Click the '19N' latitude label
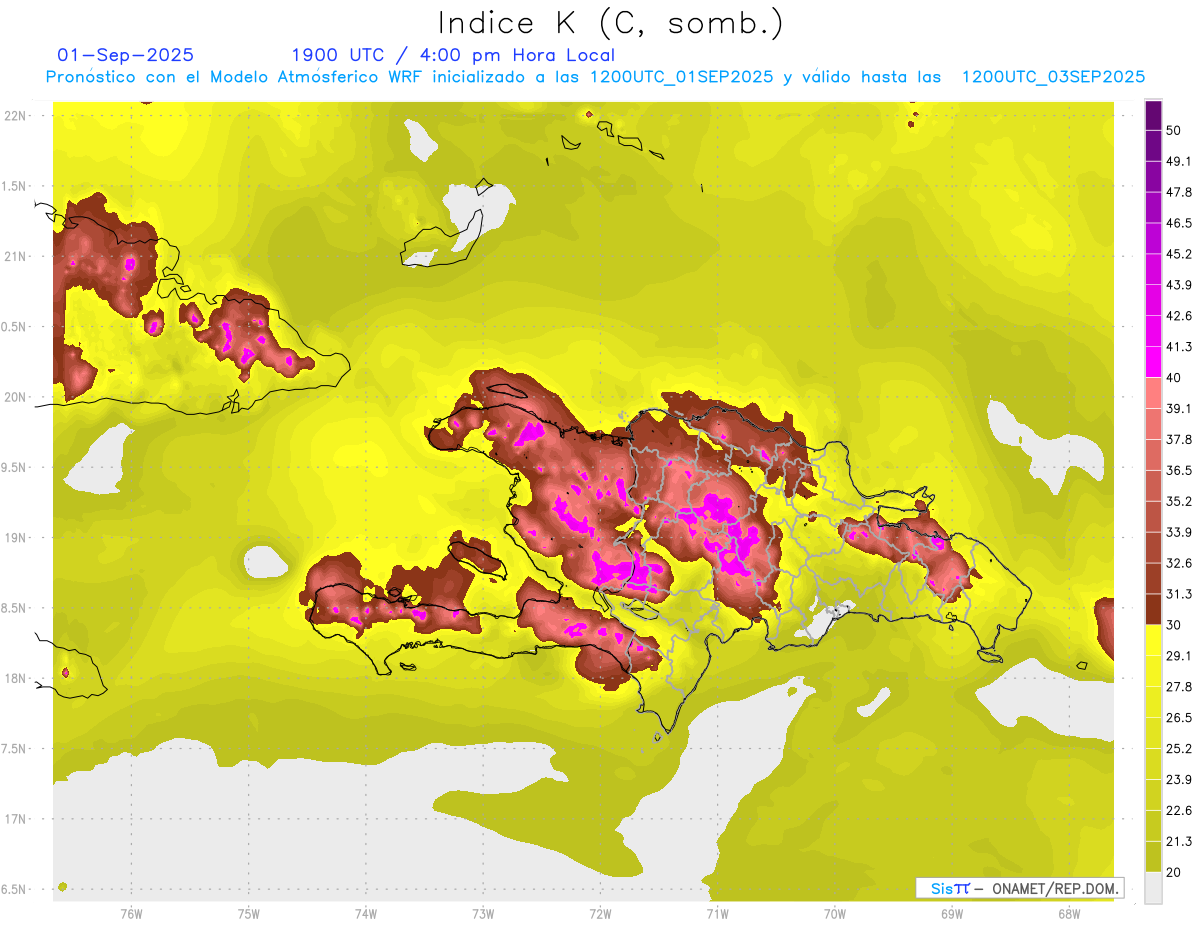The image size is (1200, 927). [14, 537]
